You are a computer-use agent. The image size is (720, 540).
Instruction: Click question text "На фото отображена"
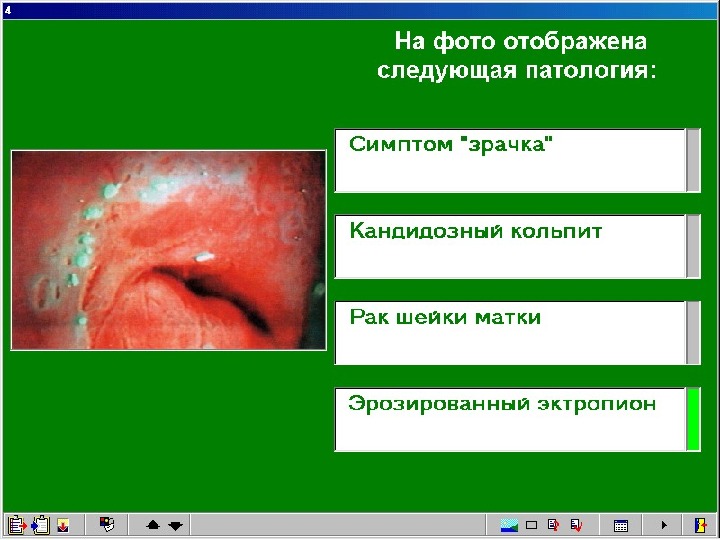coord(521,41)
